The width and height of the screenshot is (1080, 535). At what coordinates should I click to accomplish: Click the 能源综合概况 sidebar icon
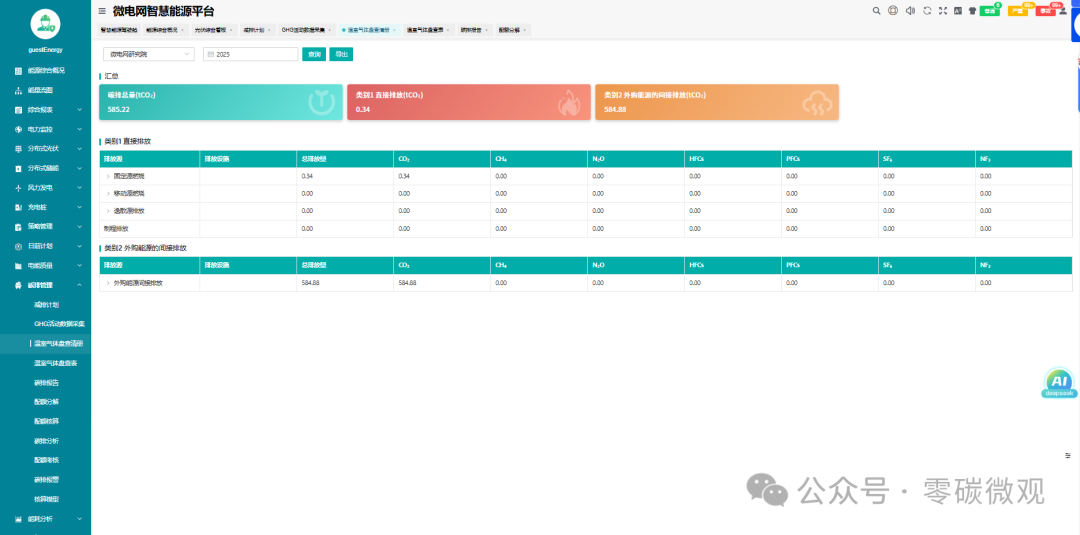(19, 70)
